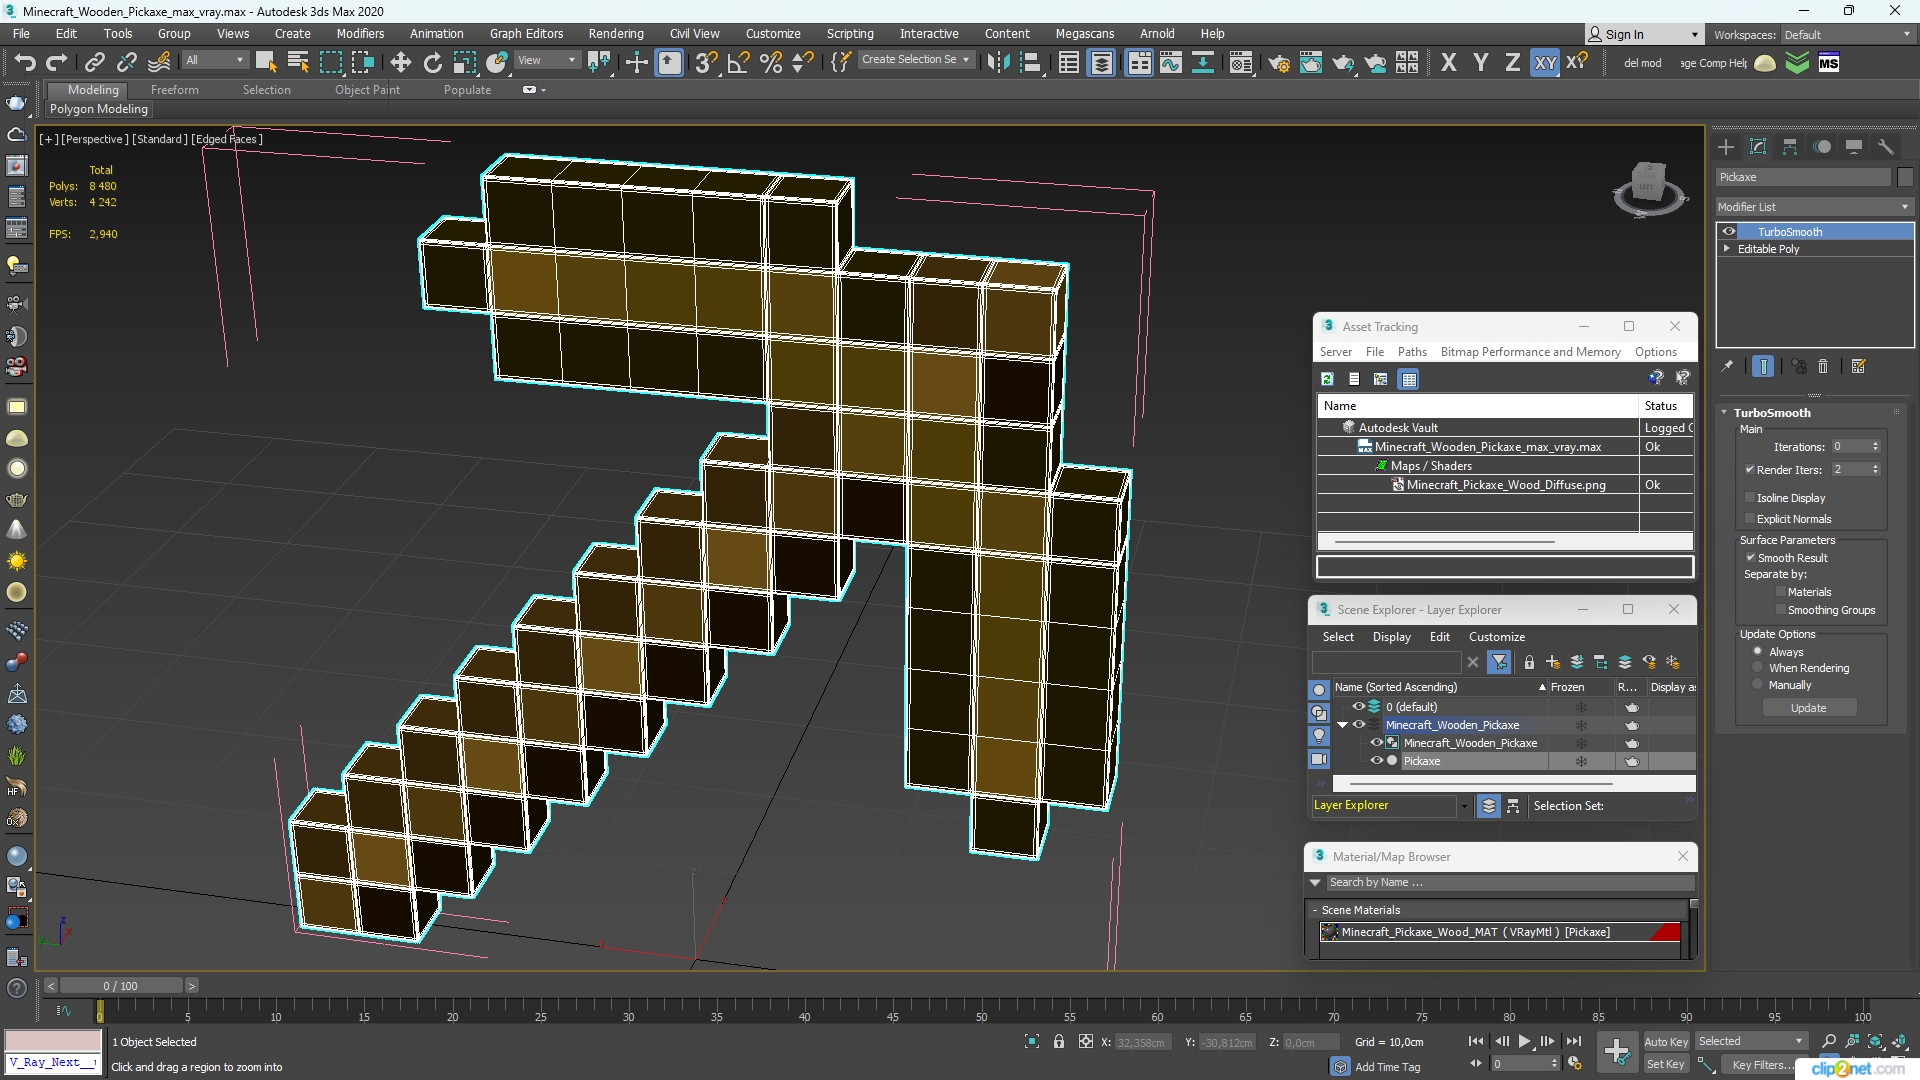
Task: Open the Graph Editors menu
Action: 526,33
